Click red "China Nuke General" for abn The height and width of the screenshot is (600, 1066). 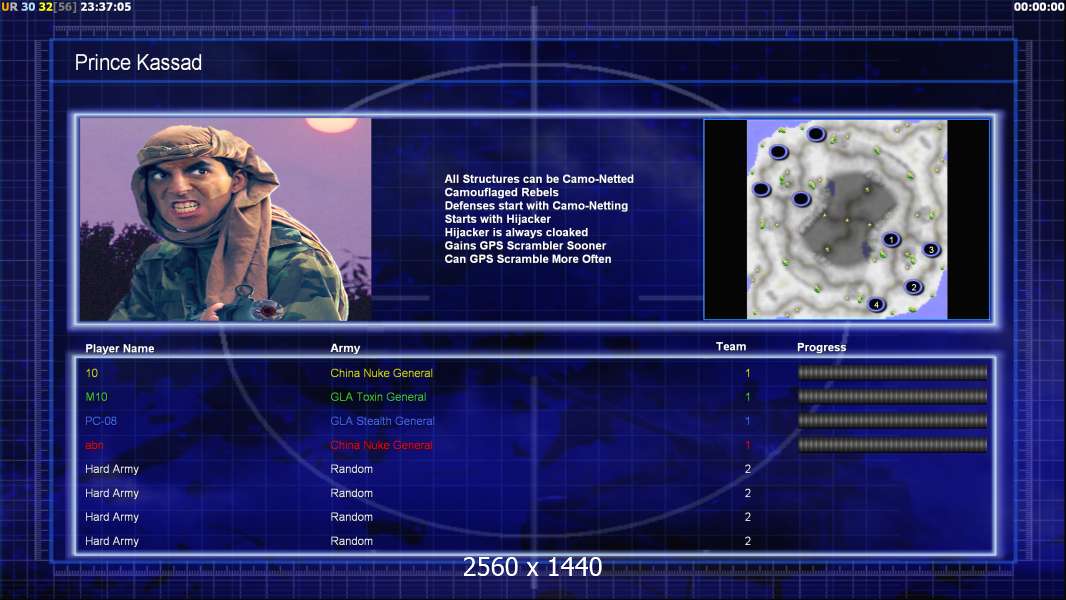(x=381, y=445)
